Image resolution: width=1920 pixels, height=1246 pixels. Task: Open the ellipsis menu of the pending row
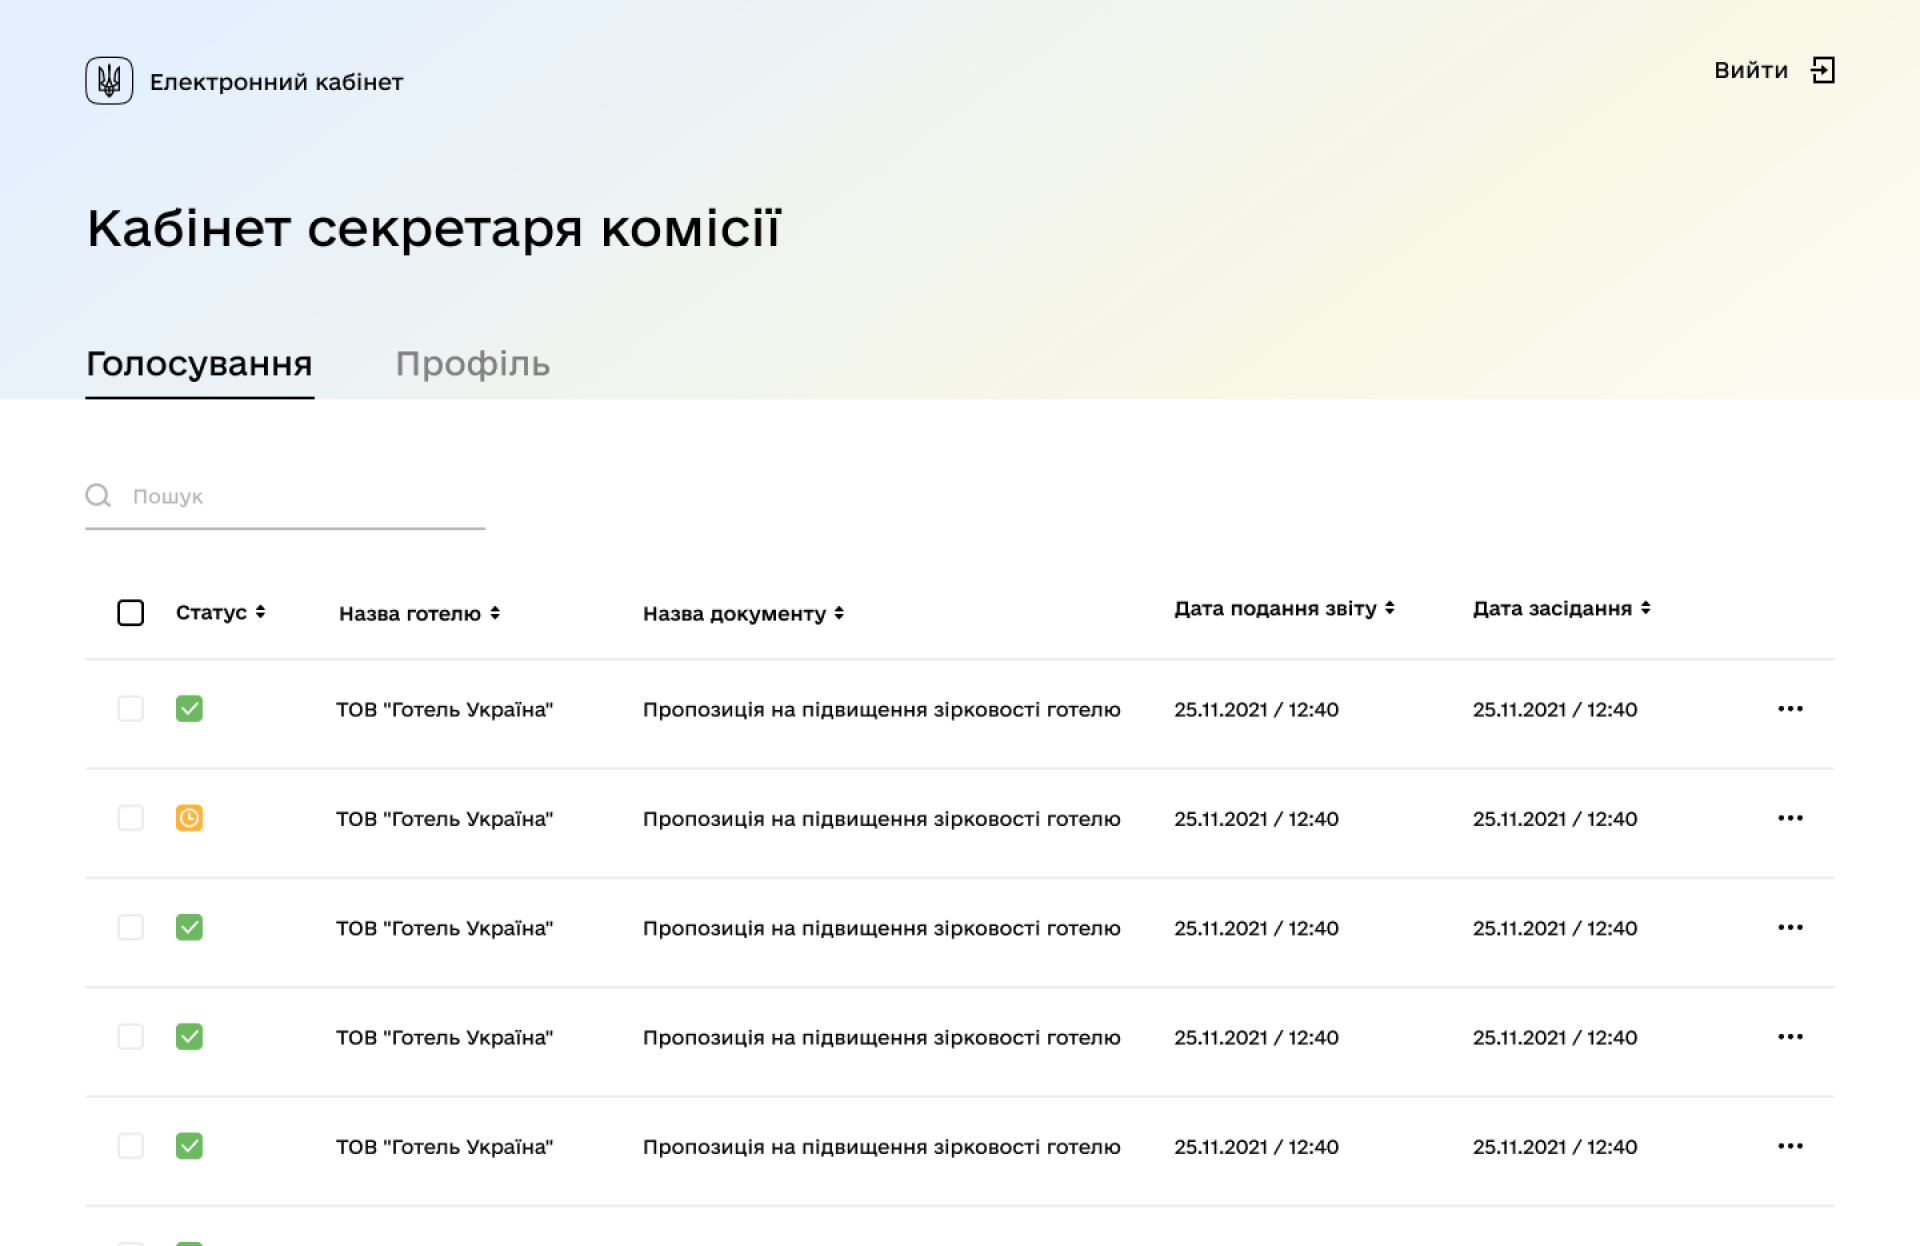click(1789, 818)
